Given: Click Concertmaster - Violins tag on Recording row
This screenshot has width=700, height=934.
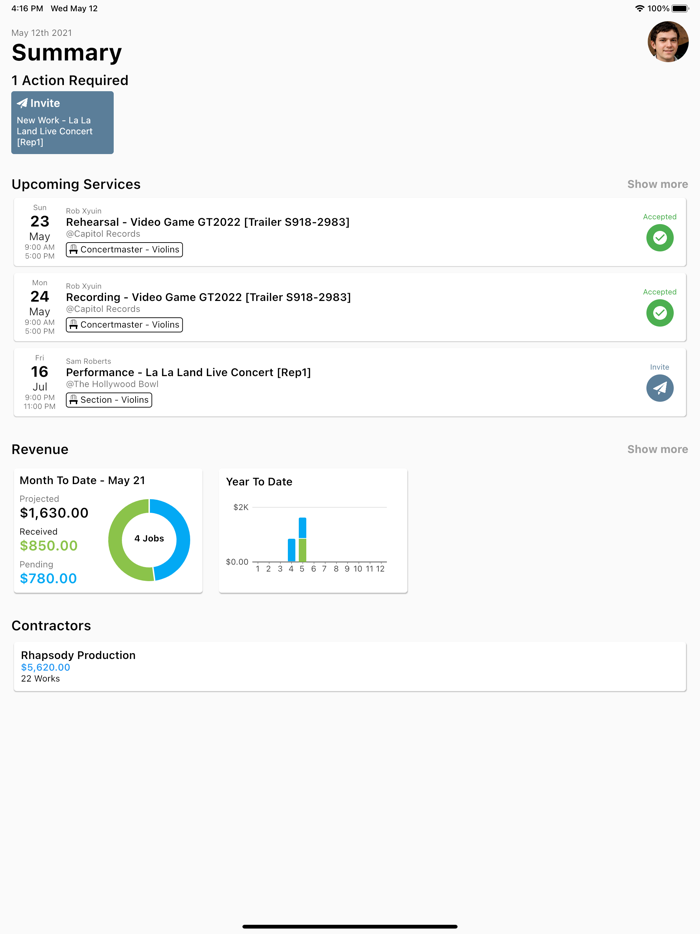Looking at the screenshot, I should (124, 325).
